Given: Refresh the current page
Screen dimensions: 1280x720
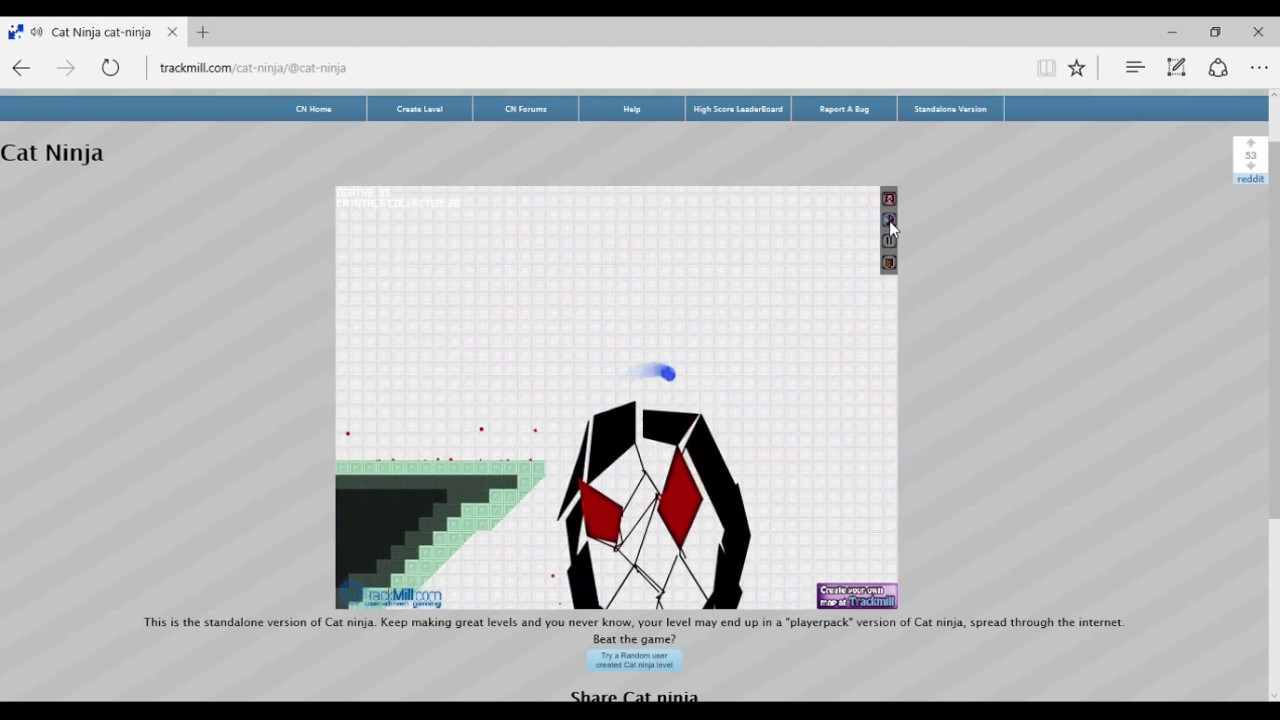Looking at the screenshot, I should (x=110, y=68).
